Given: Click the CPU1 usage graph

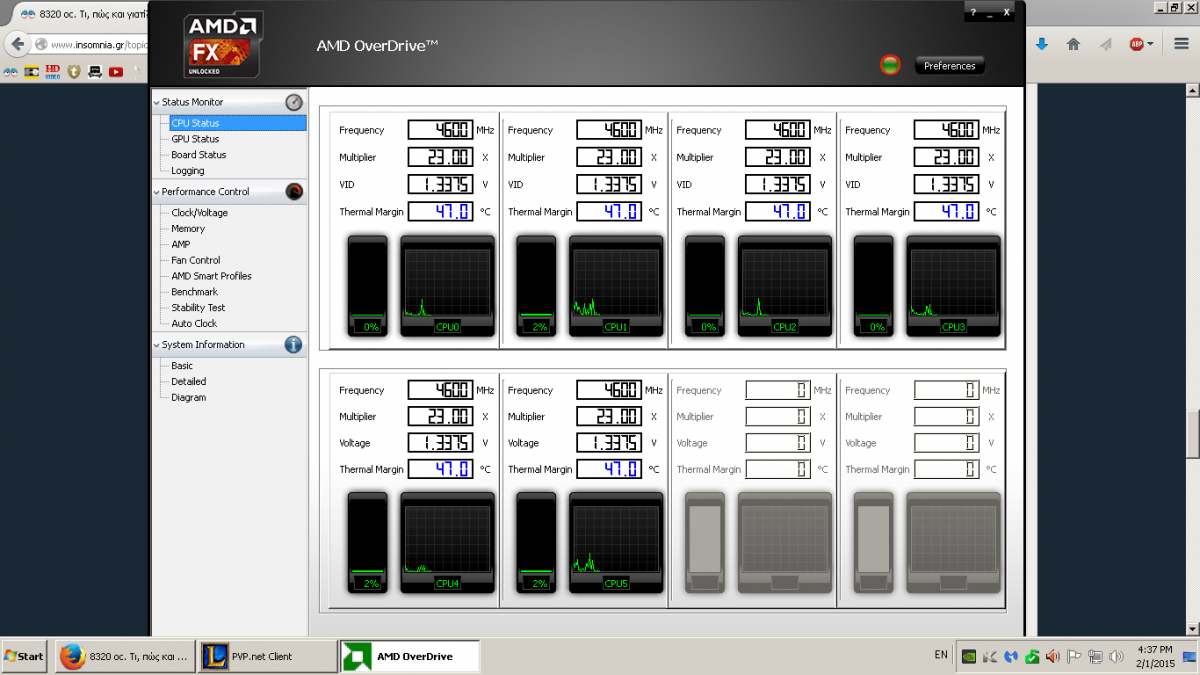Looking at the screenshot, I should point(616,286).
